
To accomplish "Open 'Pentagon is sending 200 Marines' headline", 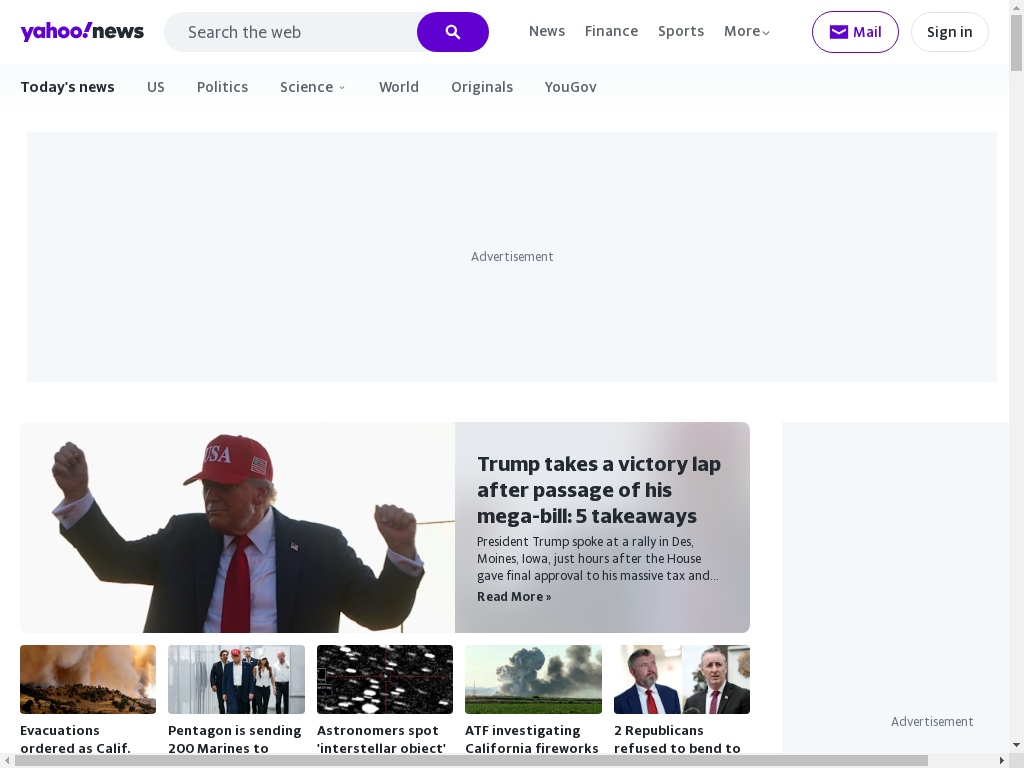I will coord(234,739).
